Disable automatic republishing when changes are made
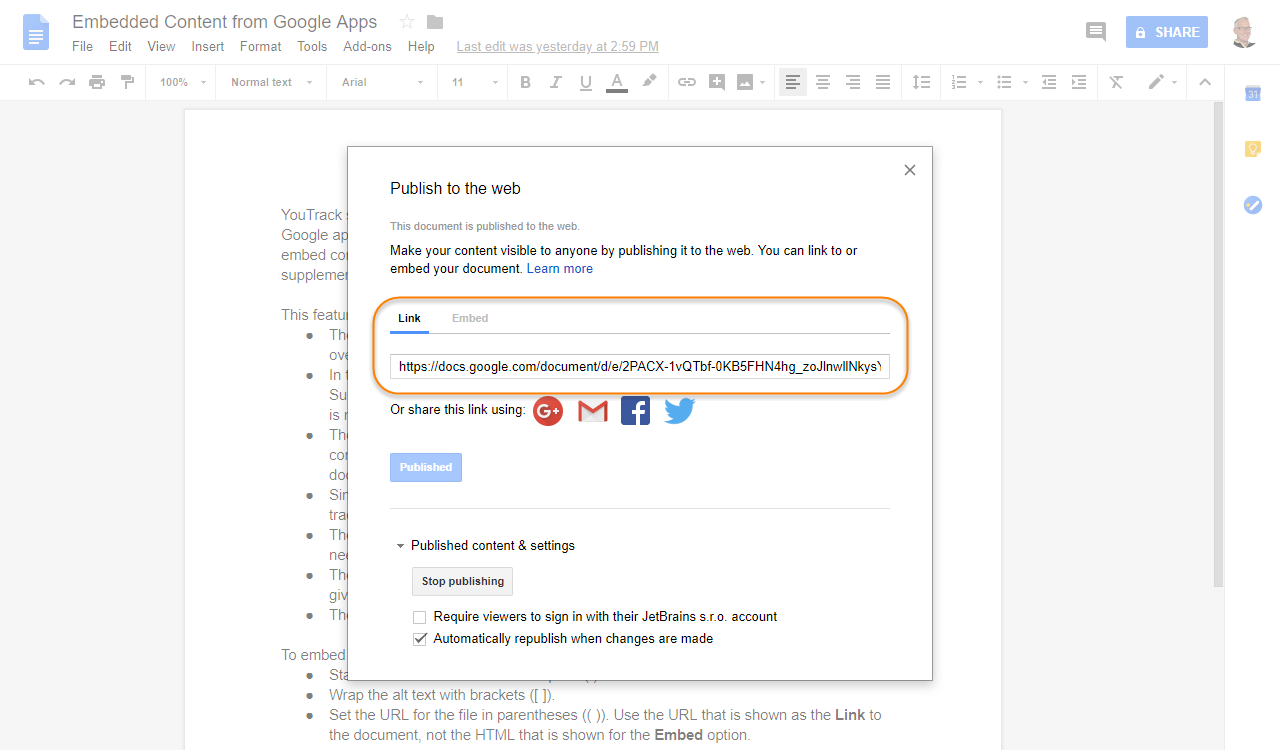Image resolution: width=1280 pixels, height=750 pixels. click(420, 638)
